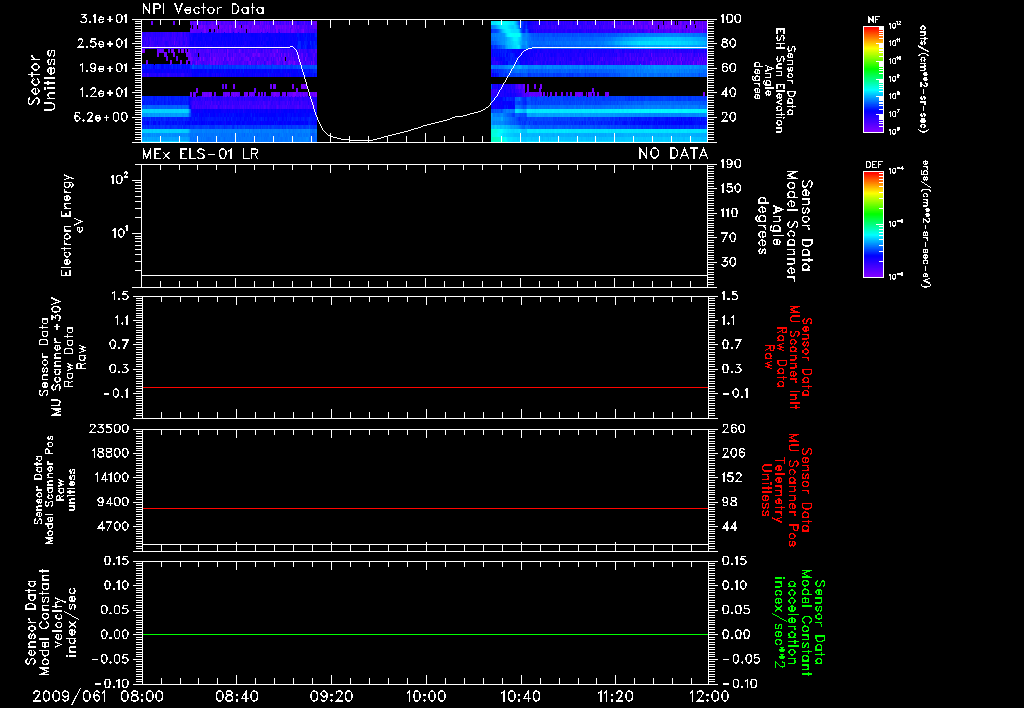Select the "NPI Vector Data" panel title
Screen dimensions: 1024x708
pos(203,9)
